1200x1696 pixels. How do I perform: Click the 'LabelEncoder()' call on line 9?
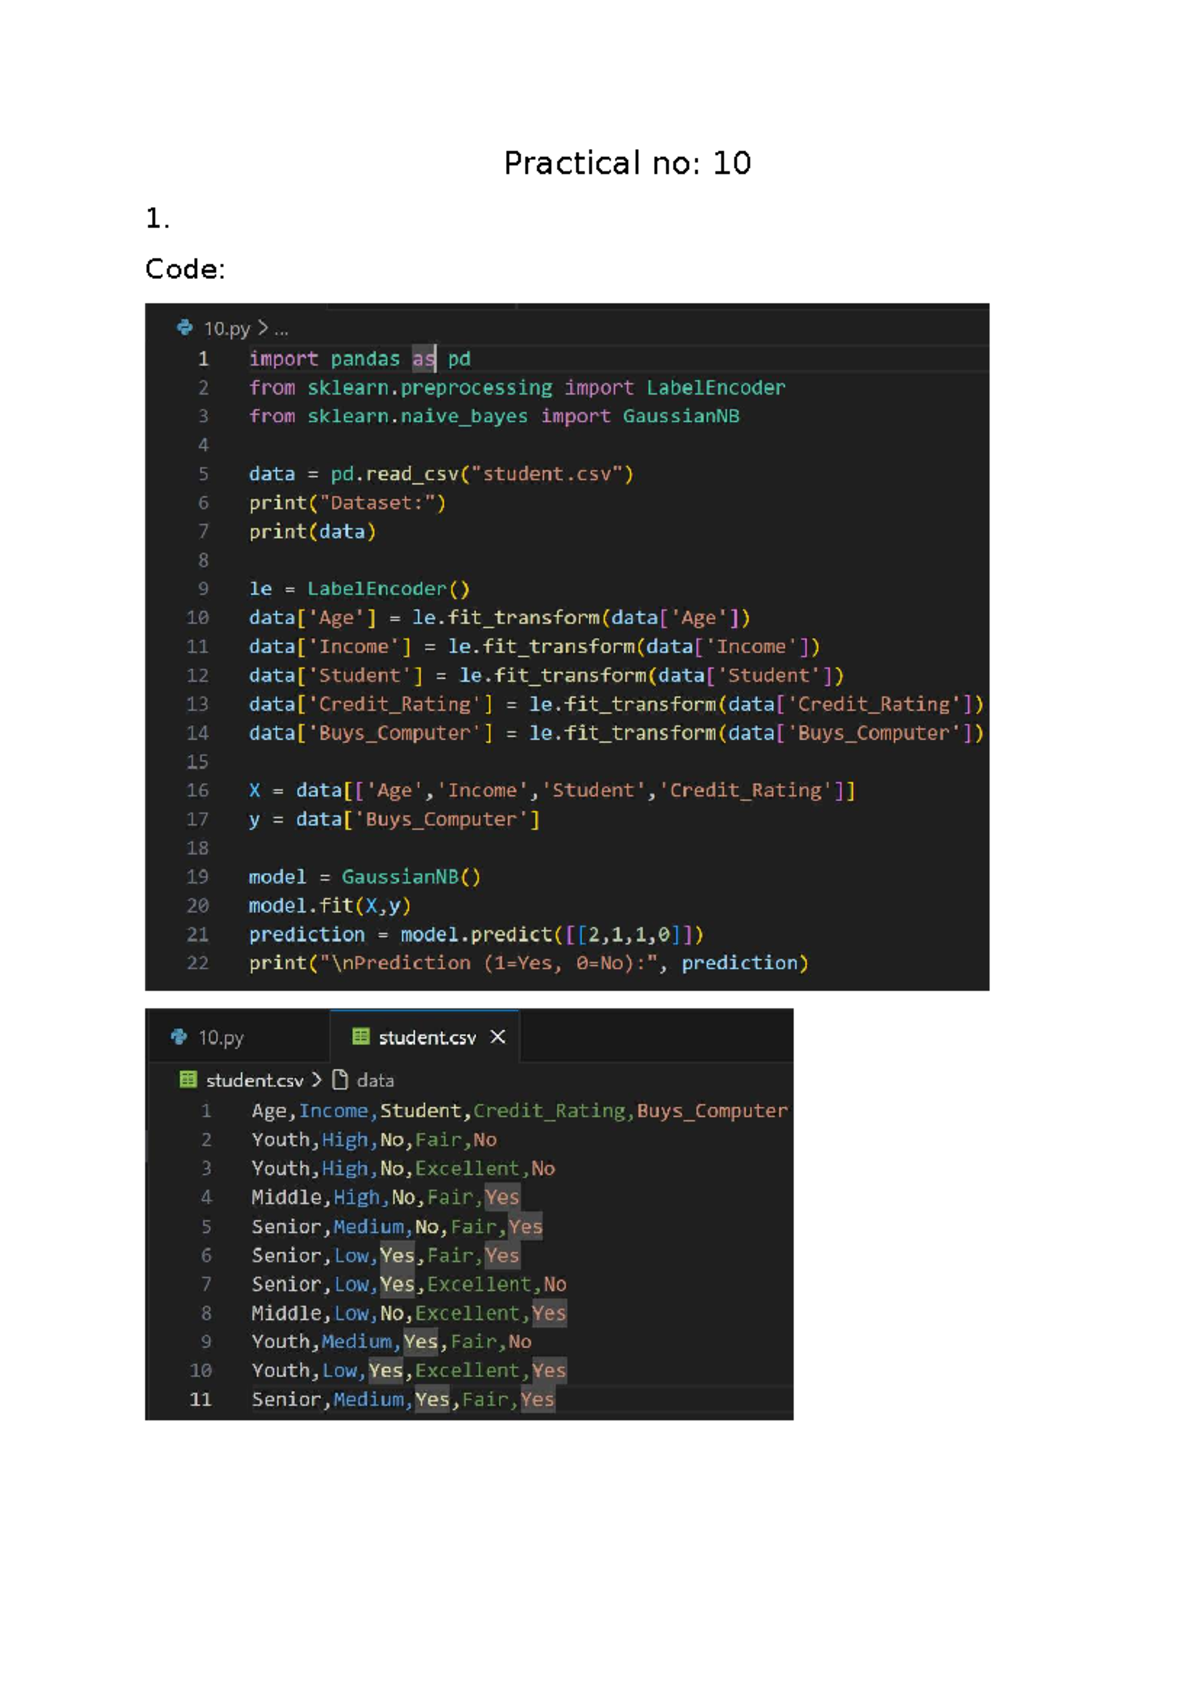point(388,589)
